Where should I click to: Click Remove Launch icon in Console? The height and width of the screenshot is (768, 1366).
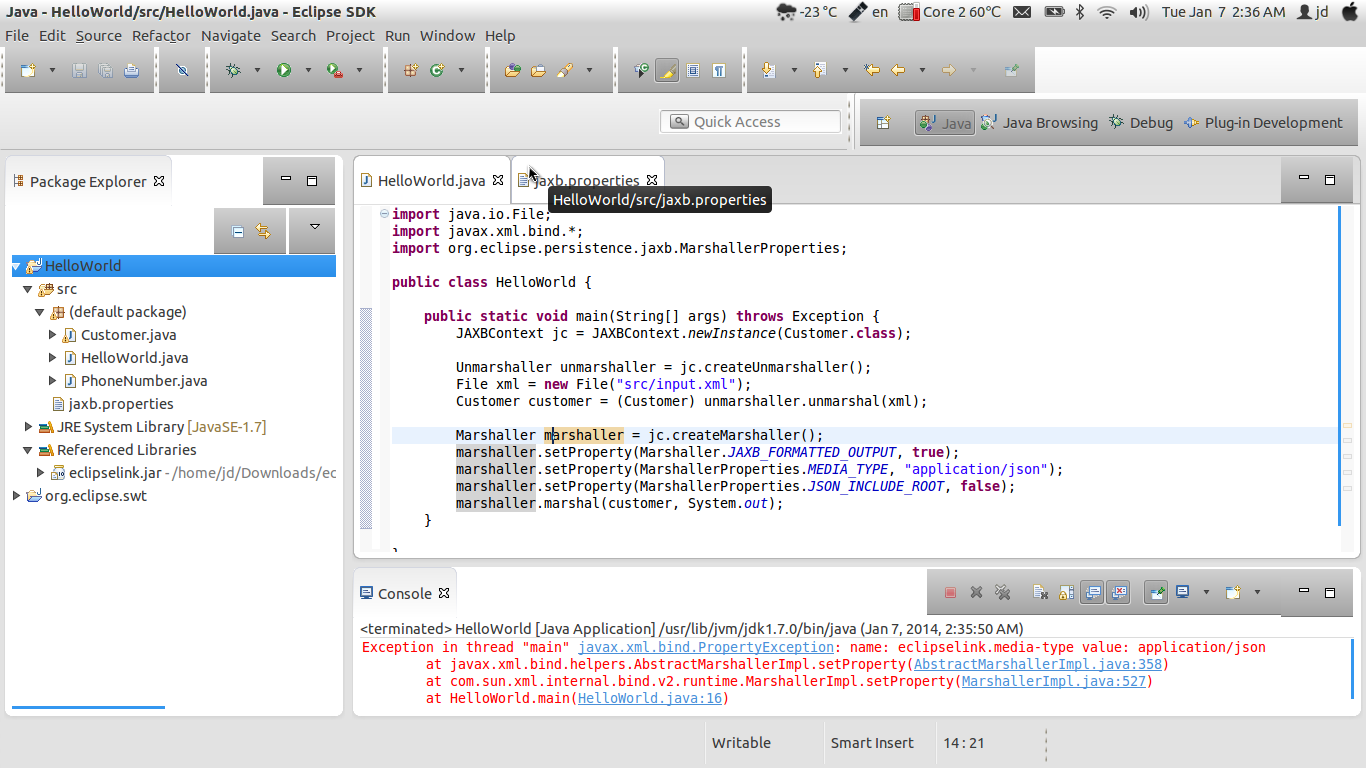[x=977, y=592]
